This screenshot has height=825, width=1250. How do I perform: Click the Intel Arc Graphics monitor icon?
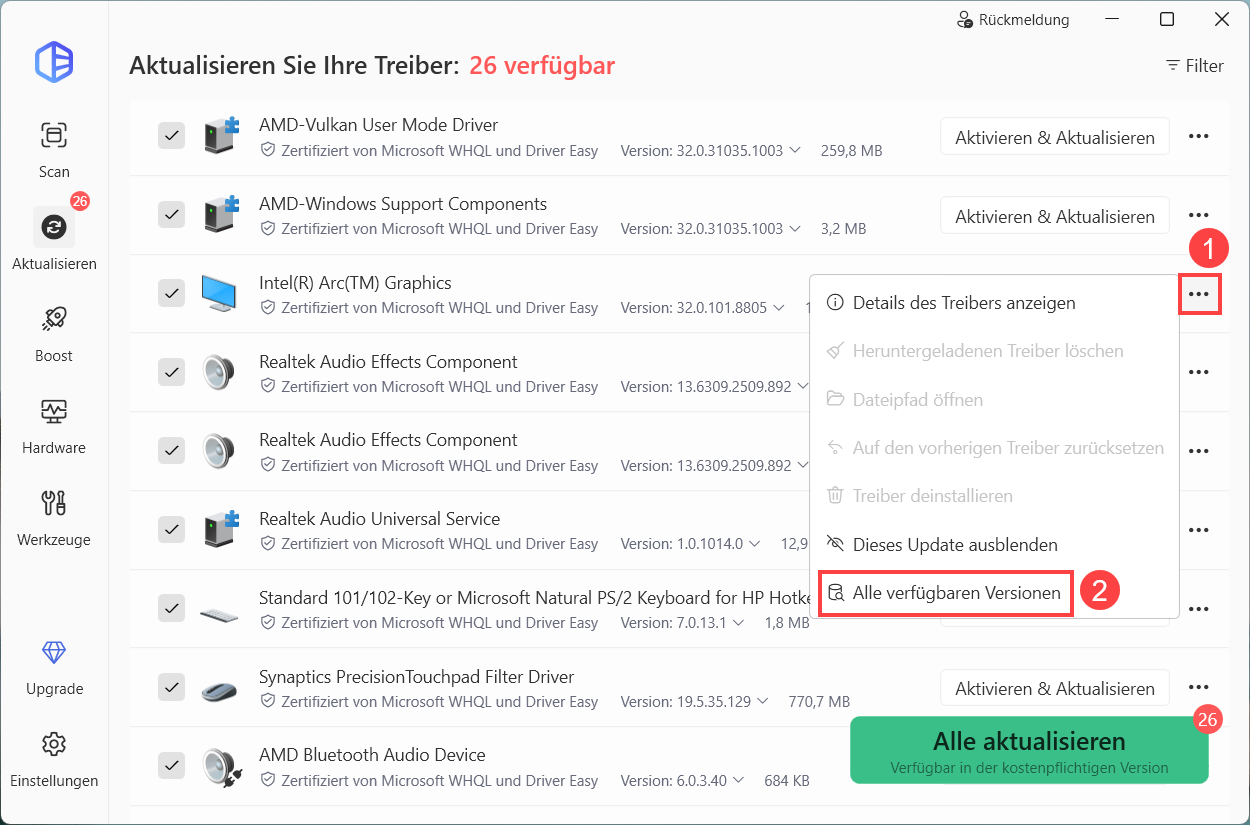coord(221,293)
